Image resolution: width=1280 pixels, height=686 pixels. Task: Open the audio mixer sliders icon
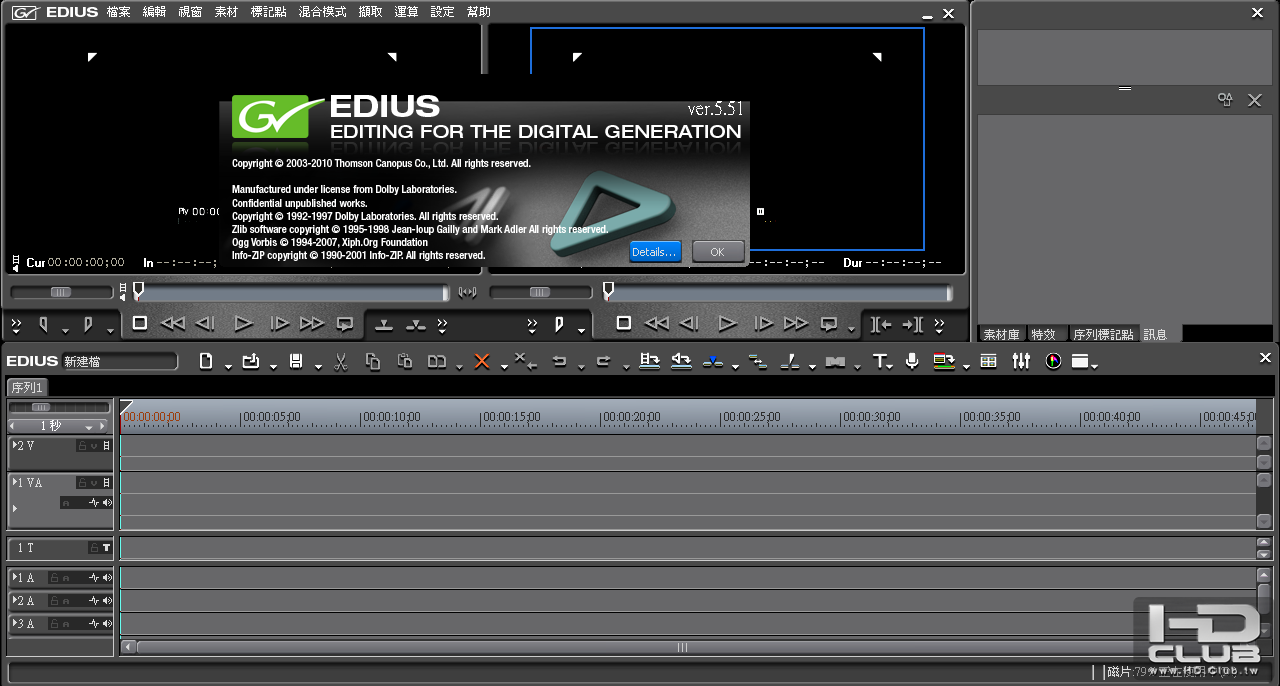point(1021,361)
